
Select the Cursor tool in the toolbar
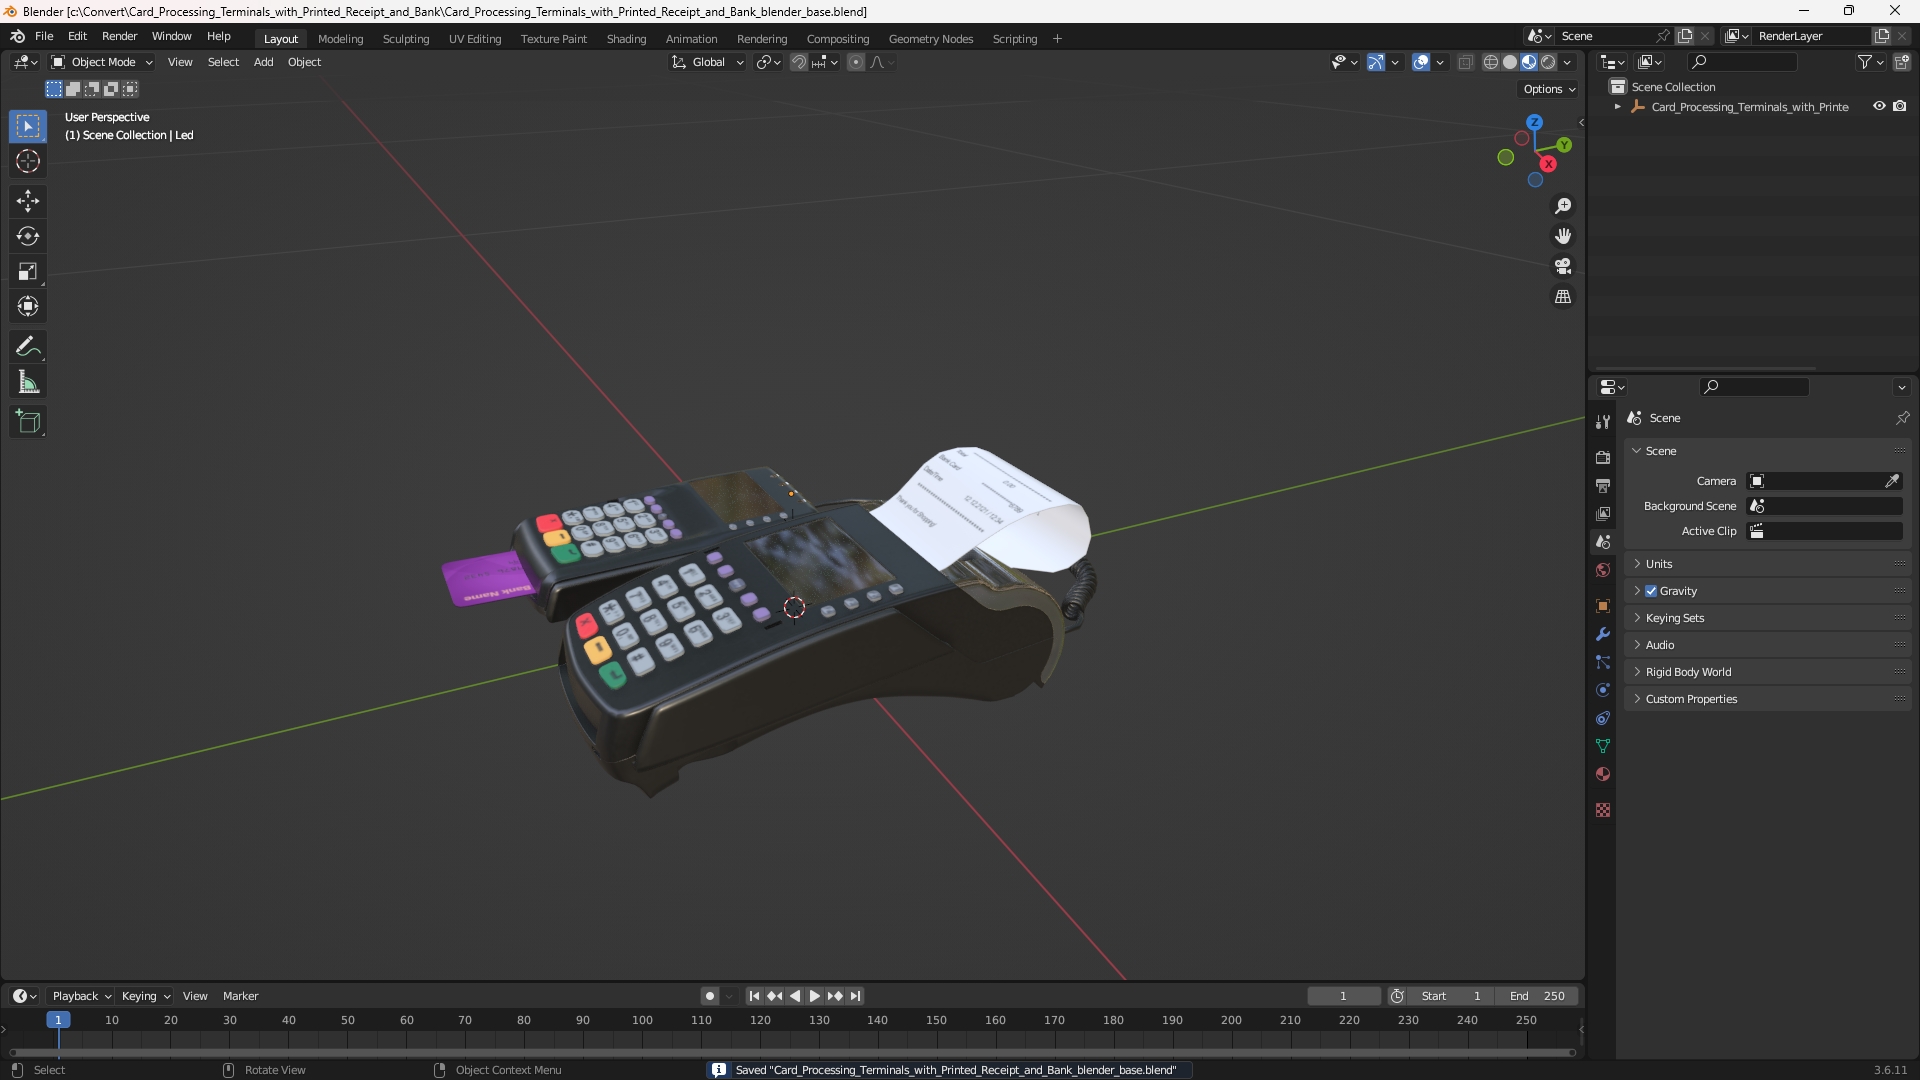[28, 161]
